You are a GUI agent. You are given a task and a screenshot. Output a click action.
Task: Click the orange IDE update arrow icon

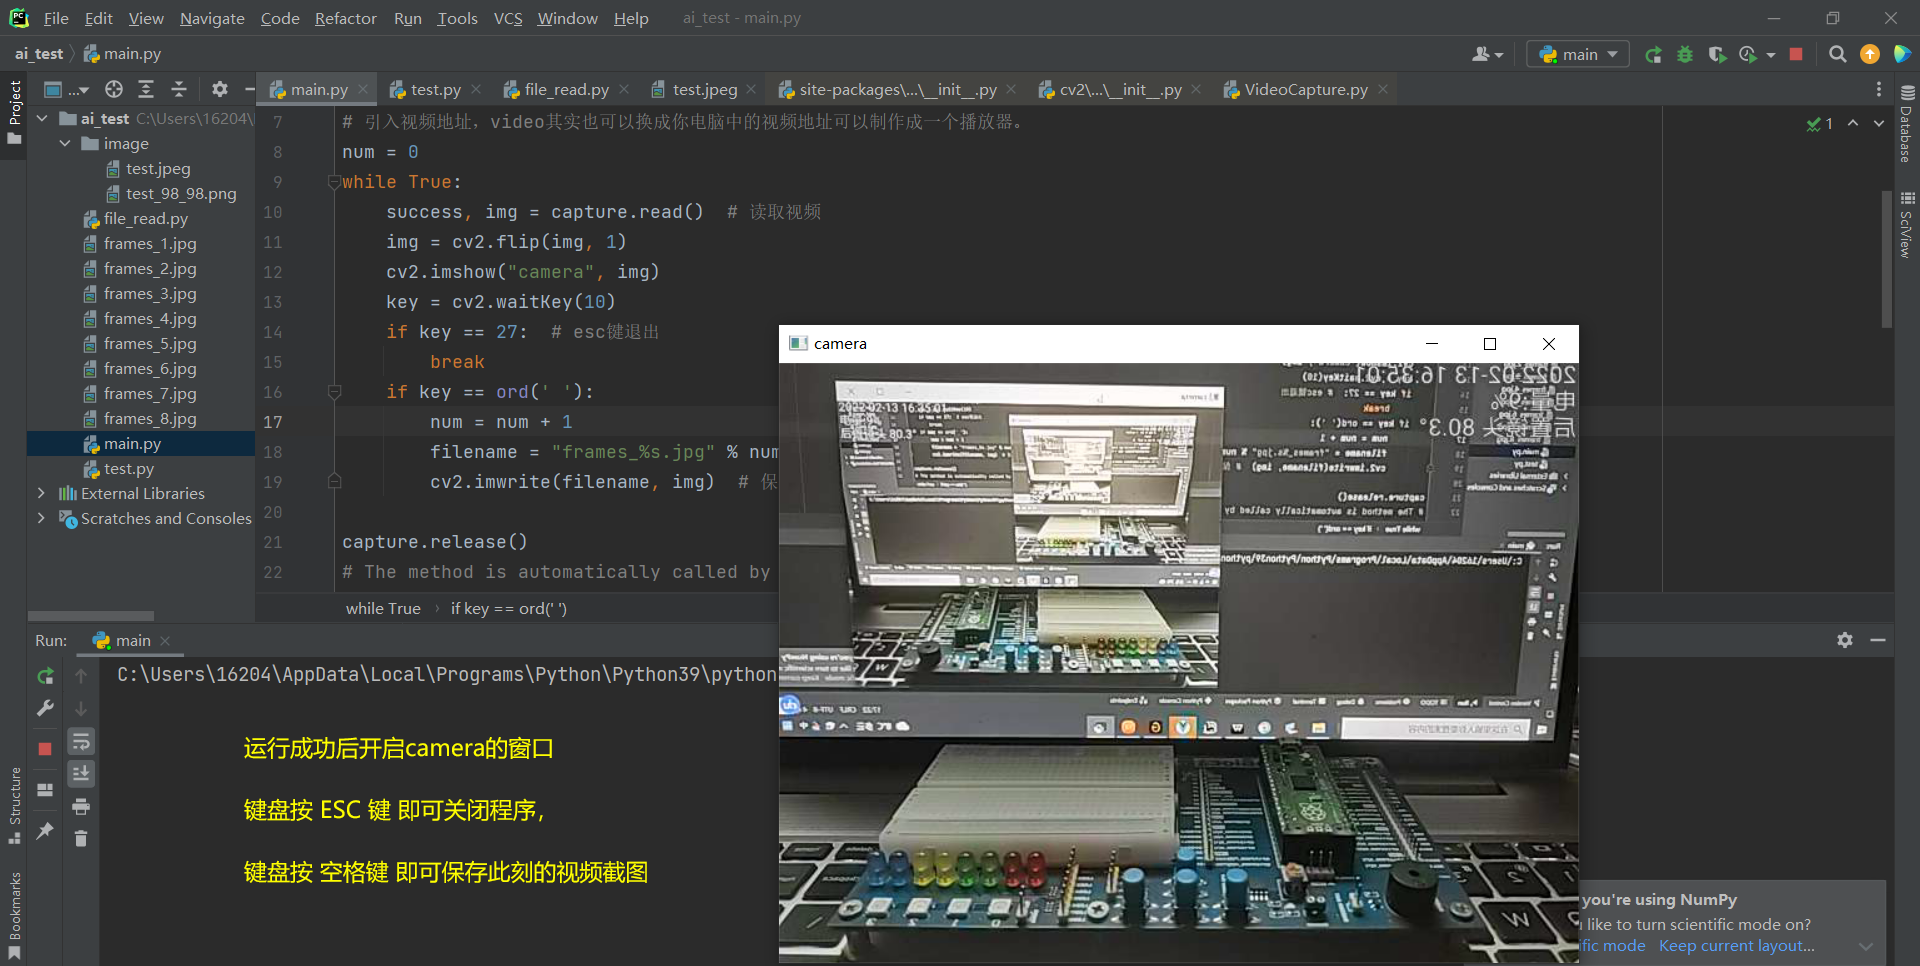pyautogui.click(x=1869, y=55)
